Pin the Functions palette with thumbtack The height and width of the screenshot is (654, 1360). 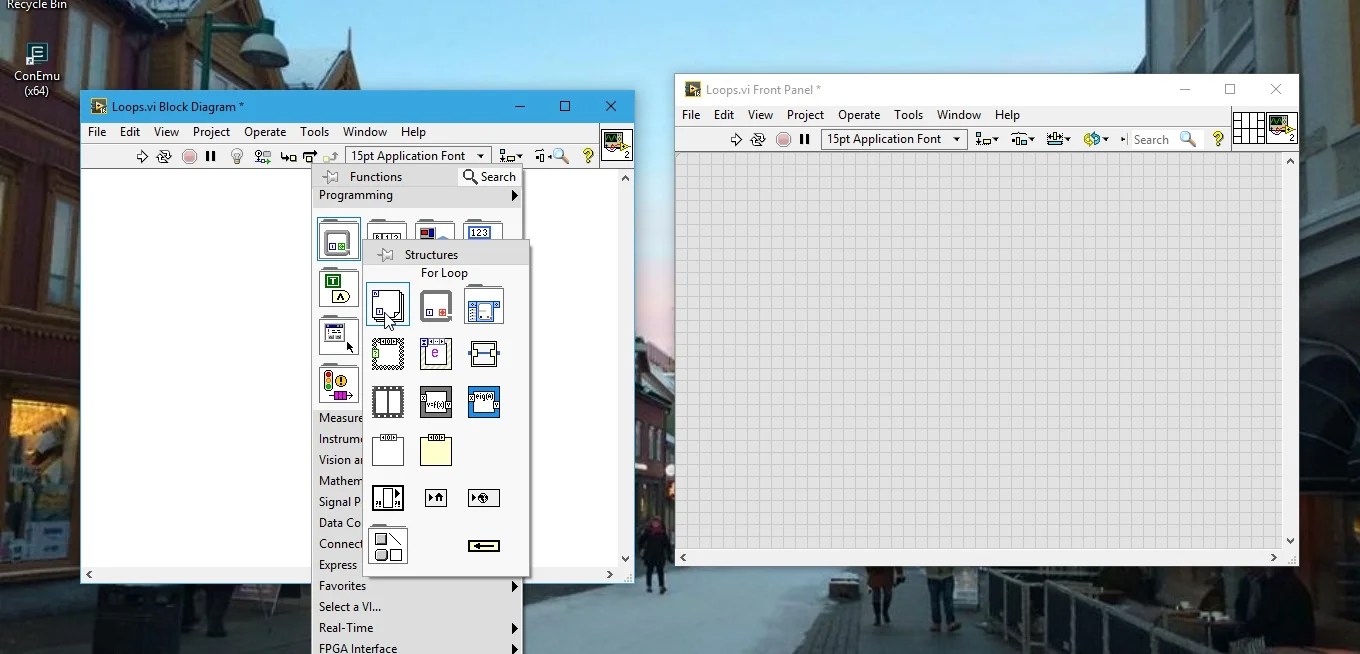click(x=331, y=177)
